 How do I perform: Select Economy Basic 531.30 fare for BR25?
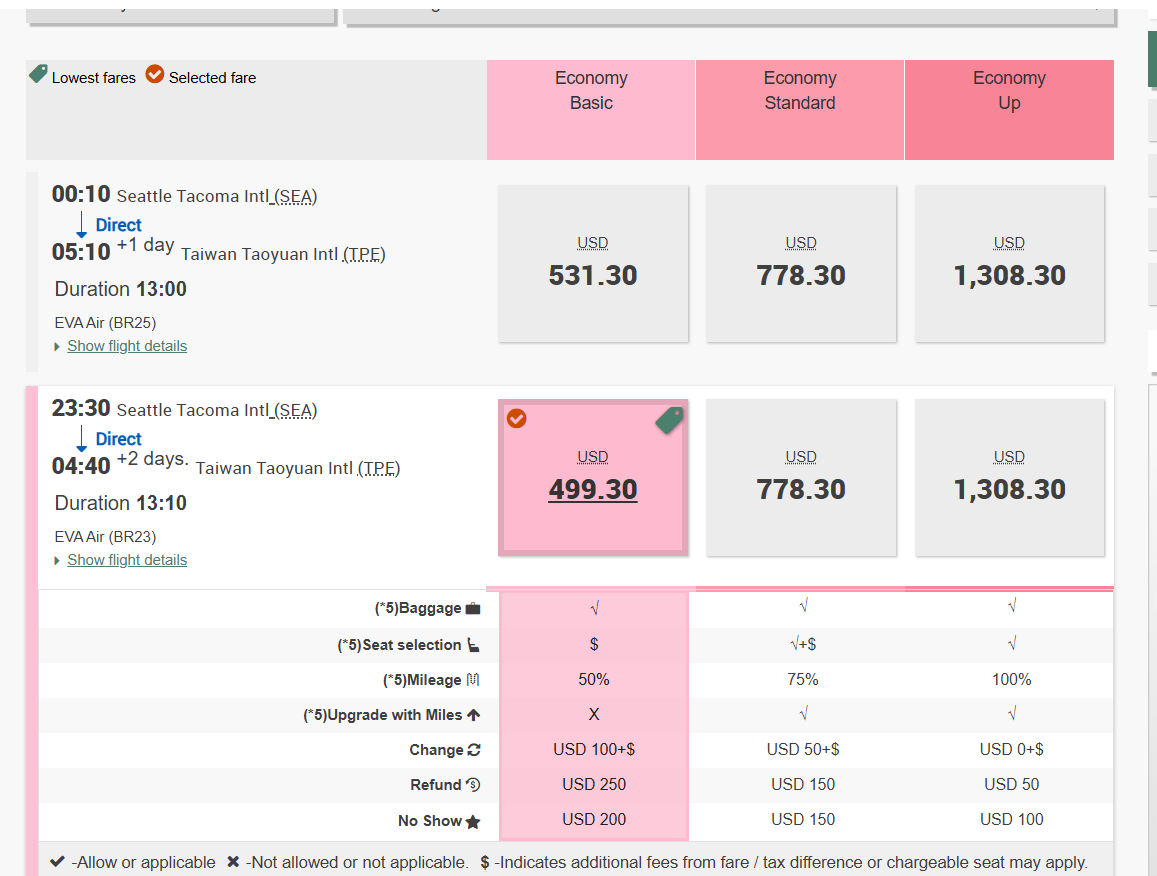593,264
